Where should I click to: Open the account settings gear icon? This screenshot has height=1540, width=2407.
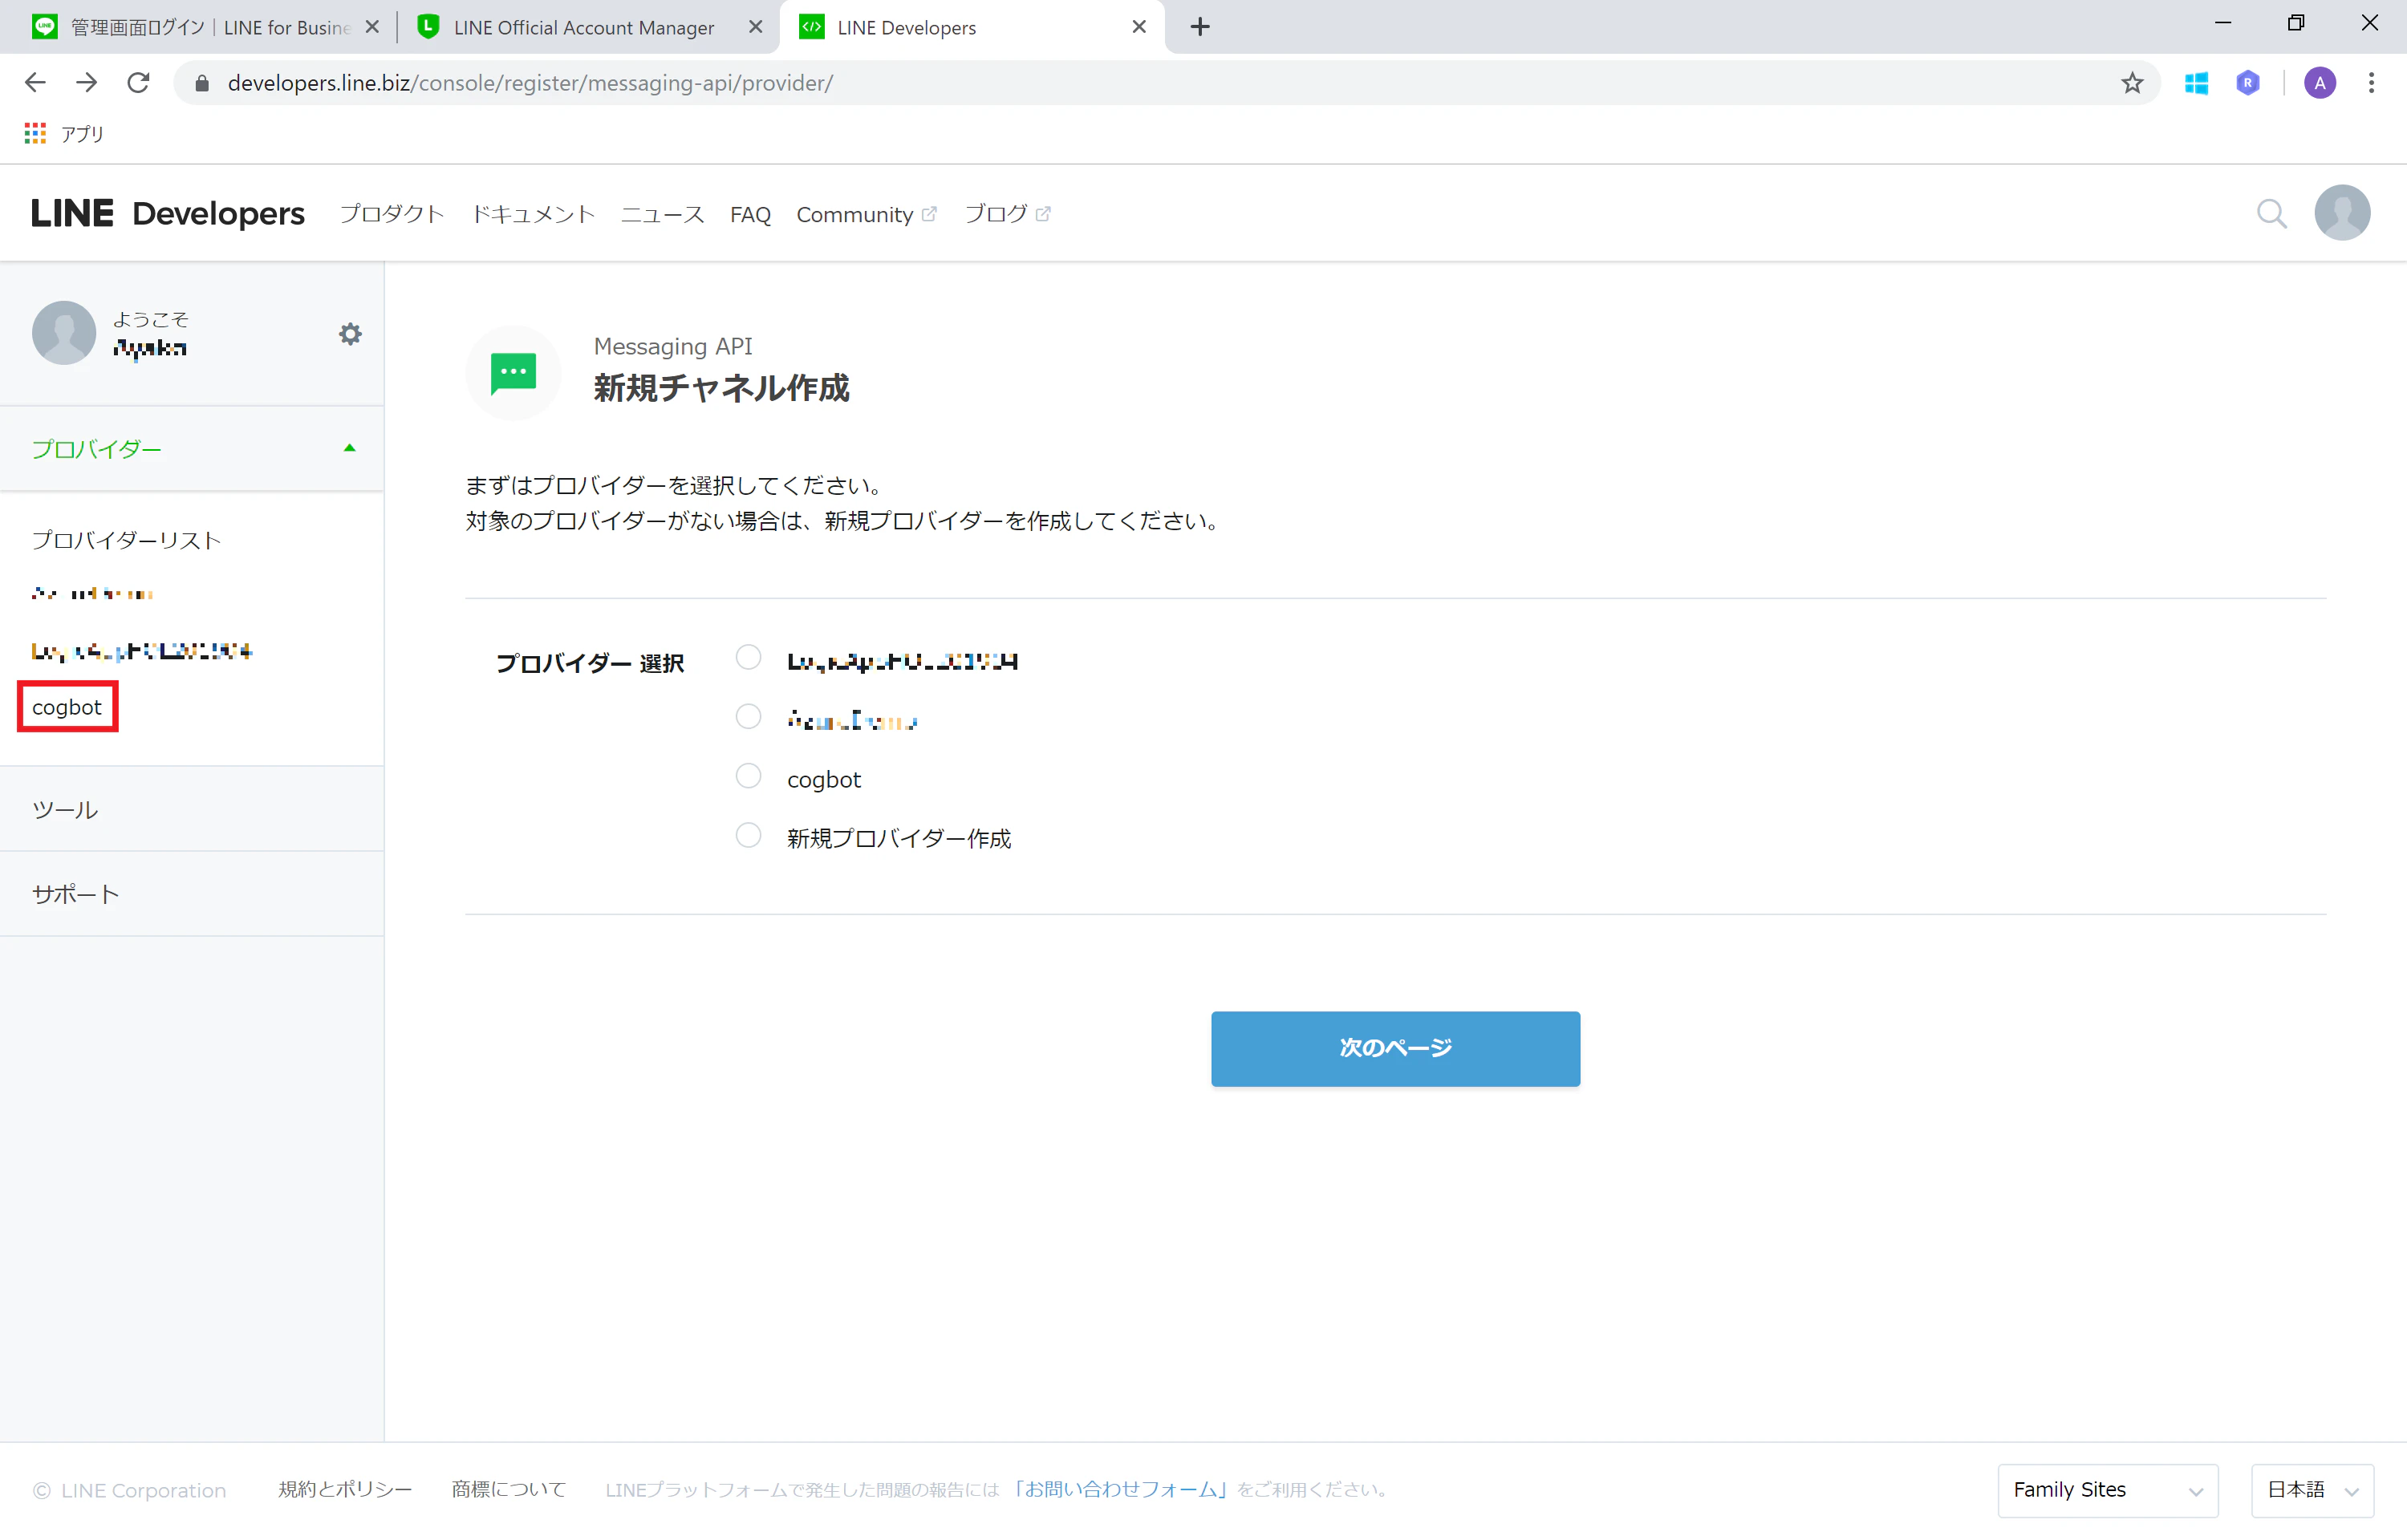click(x=350, y=334)
